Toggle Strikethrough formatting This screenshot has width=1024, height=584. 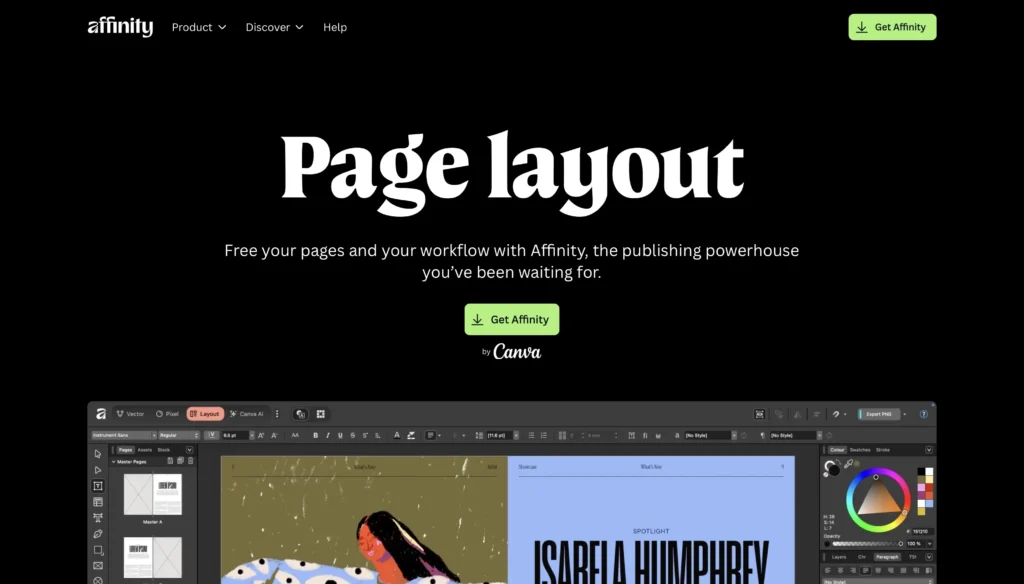pyautogui.click(x=353, y=435)
